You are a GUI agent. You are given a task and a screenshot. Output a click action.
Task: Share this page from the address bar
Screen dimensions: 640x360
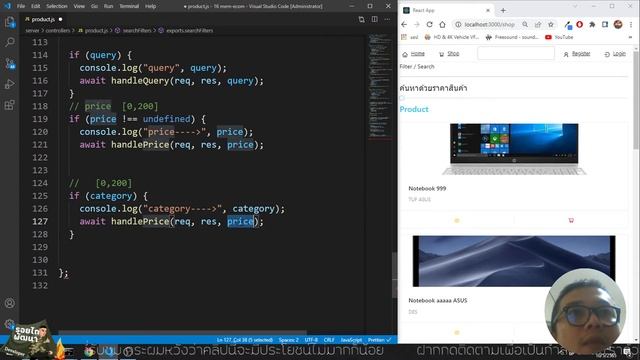(538, 24)
